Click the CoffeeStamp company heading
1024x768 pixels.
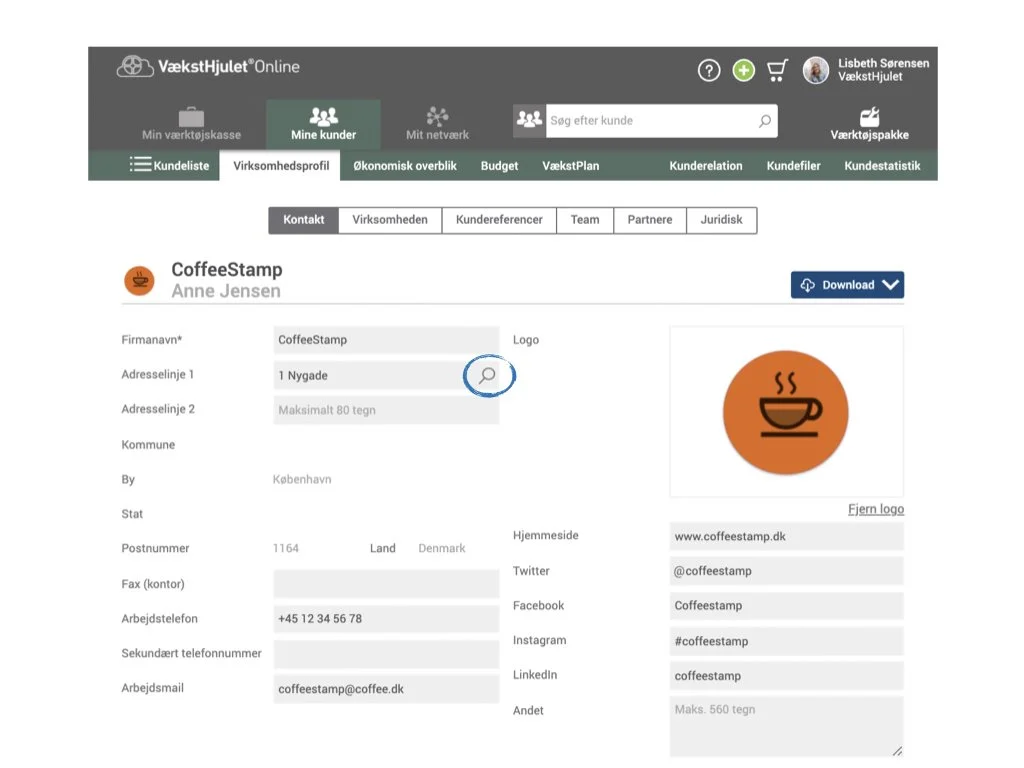227,269
